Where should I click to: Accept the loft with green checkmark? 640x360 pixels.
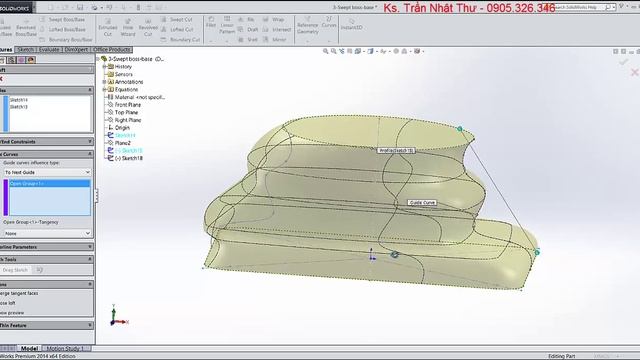[623, 62]
